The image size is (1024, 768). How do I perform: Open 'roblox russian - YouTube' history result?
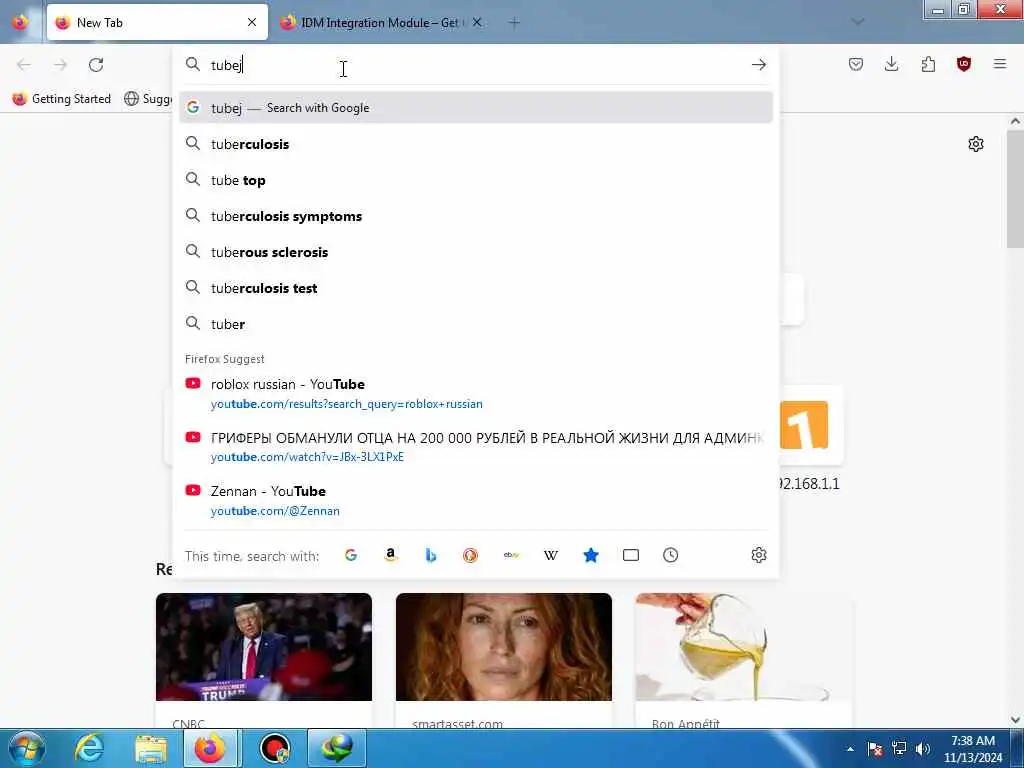click(x=475, y=393)
